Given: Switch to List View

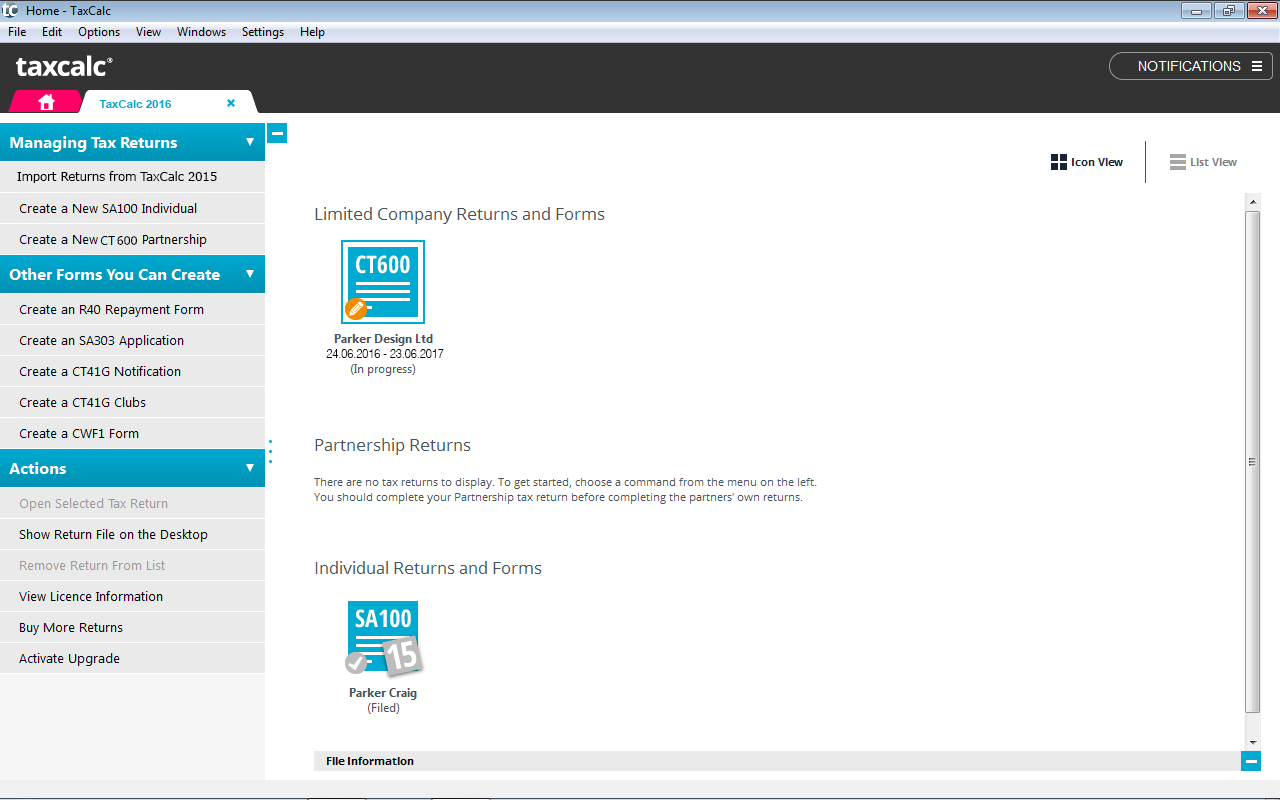Looking at the screenshot, I should click(x=1203, y=162).
